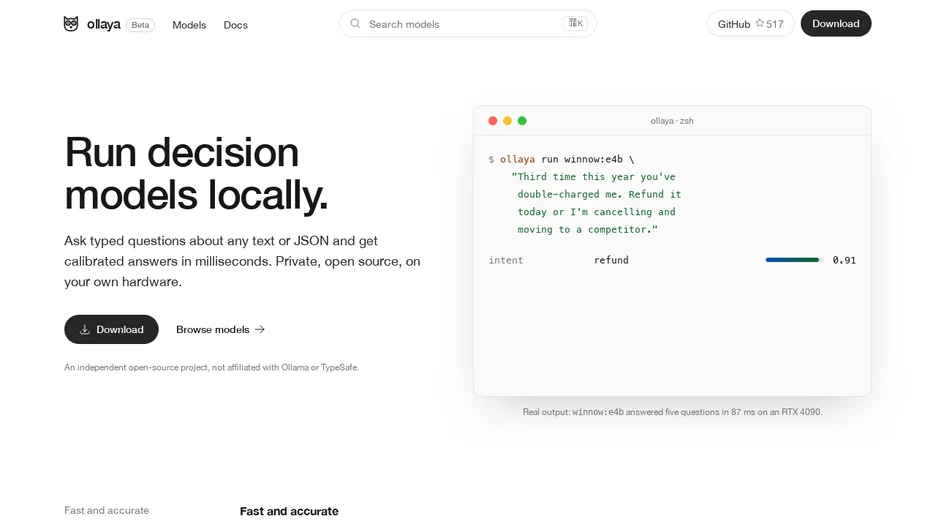Focus the Search models field
This screenshot has width=936, height=527.
tap(467, 24)
